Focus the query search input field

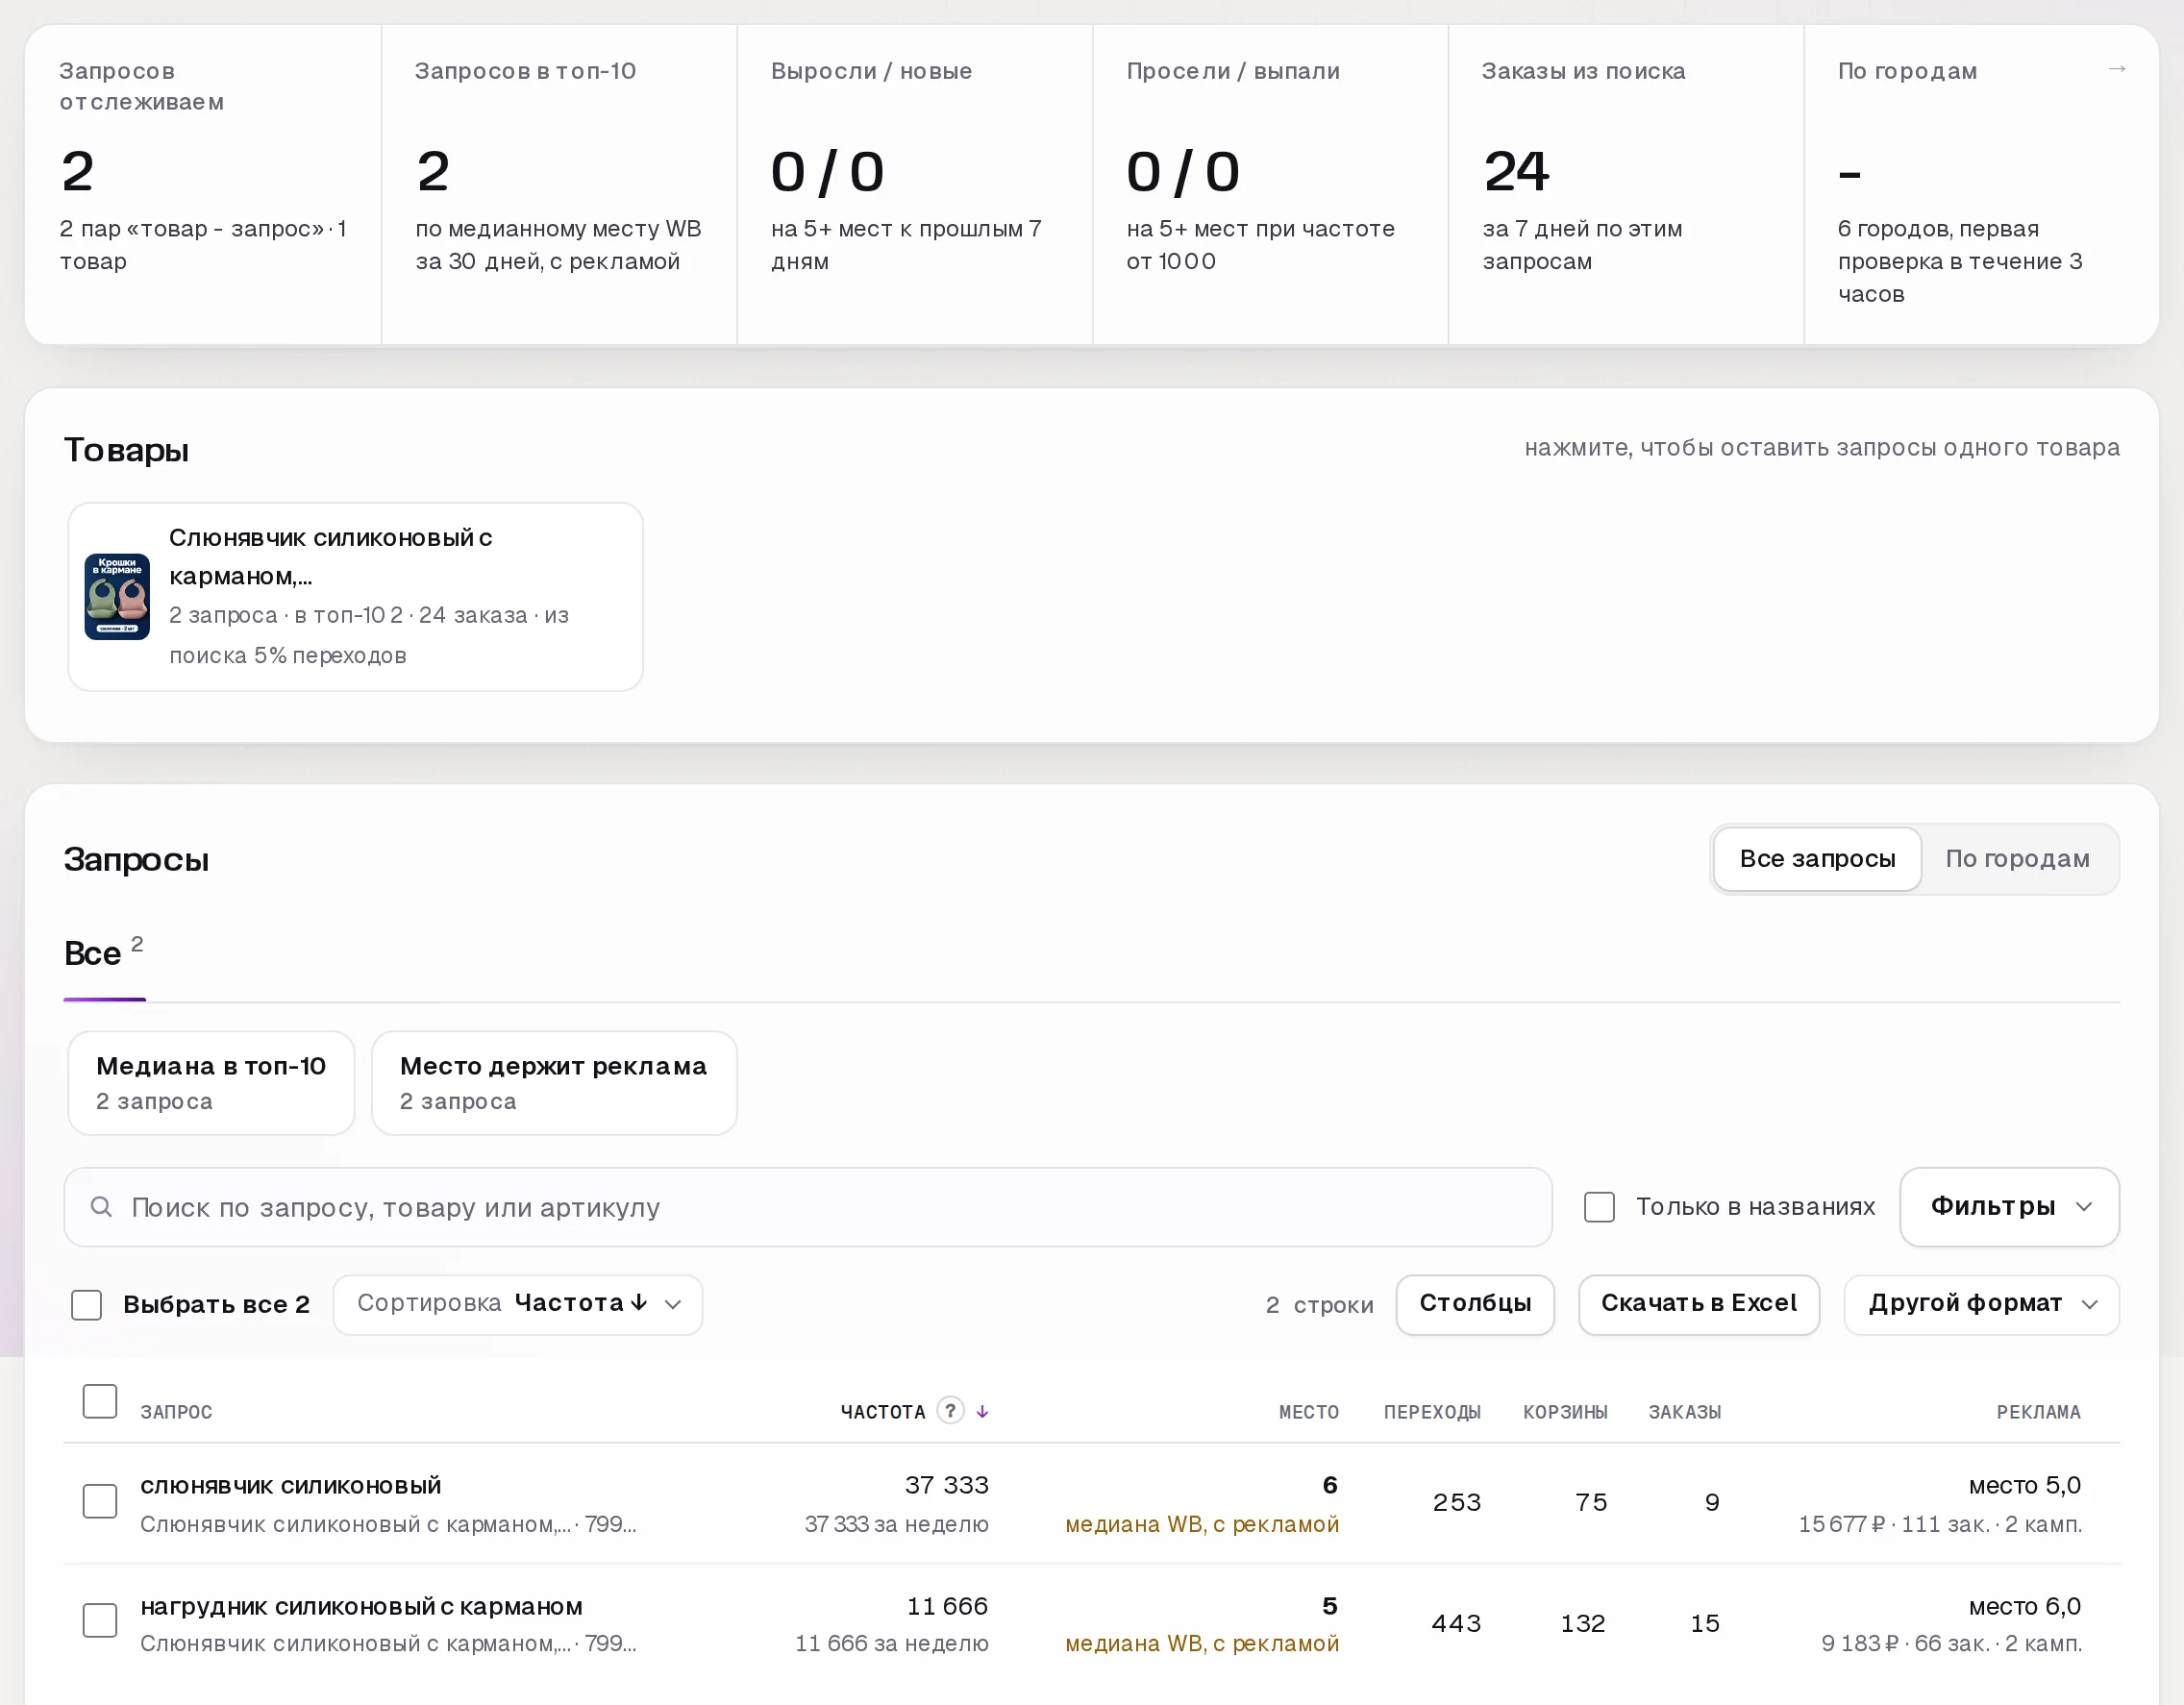click(808, 1207)
